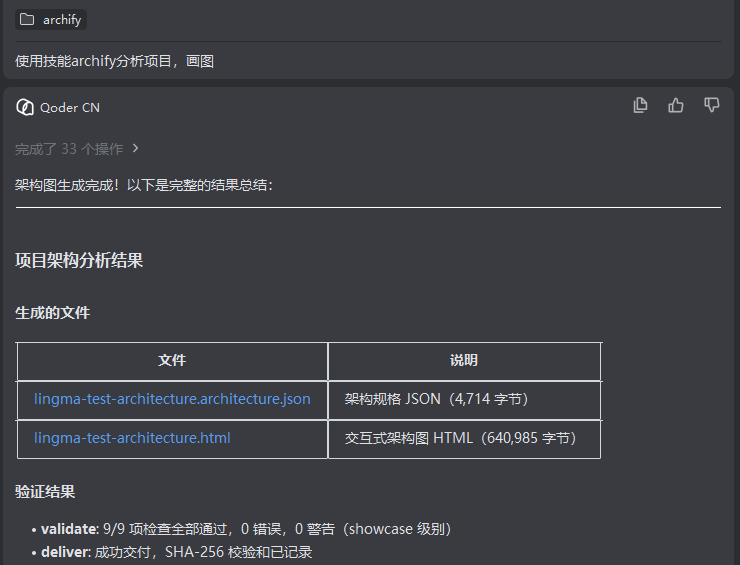
Task: Click the '架构规格 JSON (4,714 字节)' cell
Action: 464,400
